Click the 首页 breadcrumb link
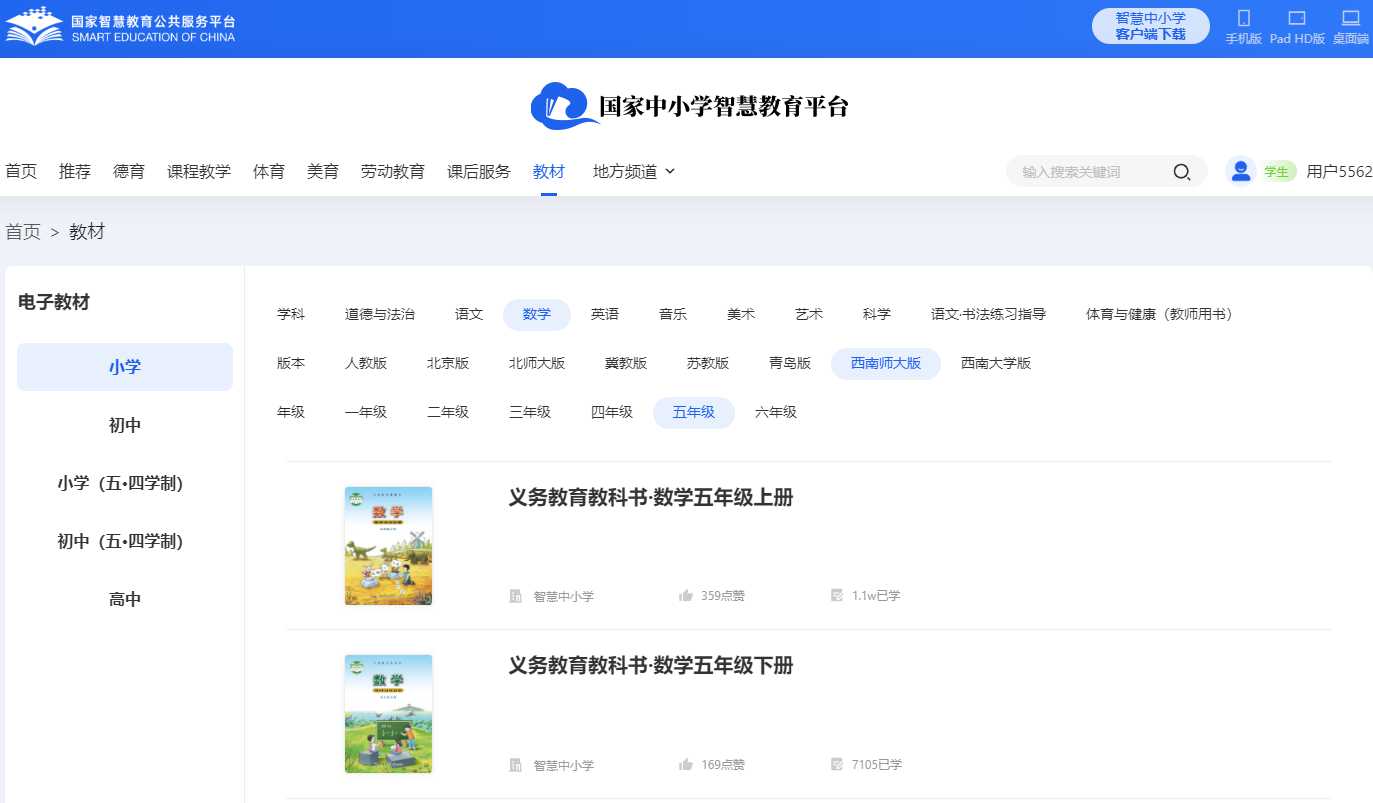The height and width of the screenshot is (803, 1373). [23, 232]
